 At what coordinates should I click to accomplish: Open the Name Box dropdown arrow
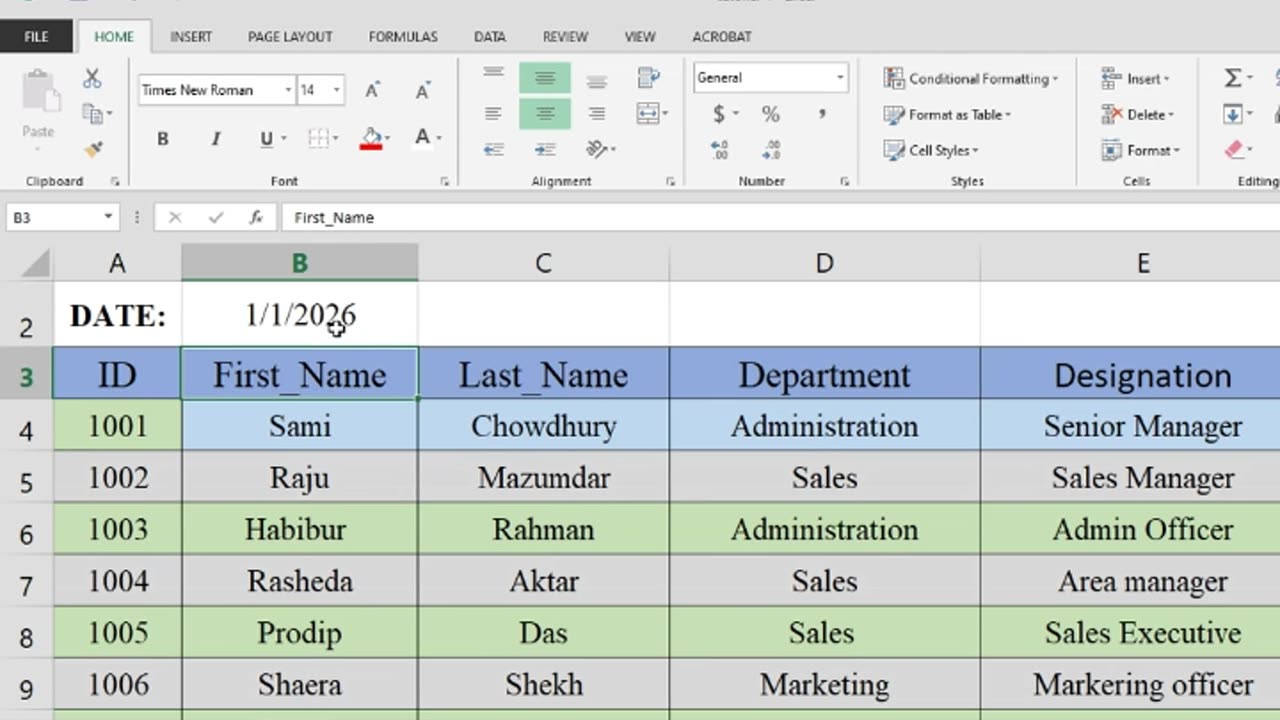108,217
